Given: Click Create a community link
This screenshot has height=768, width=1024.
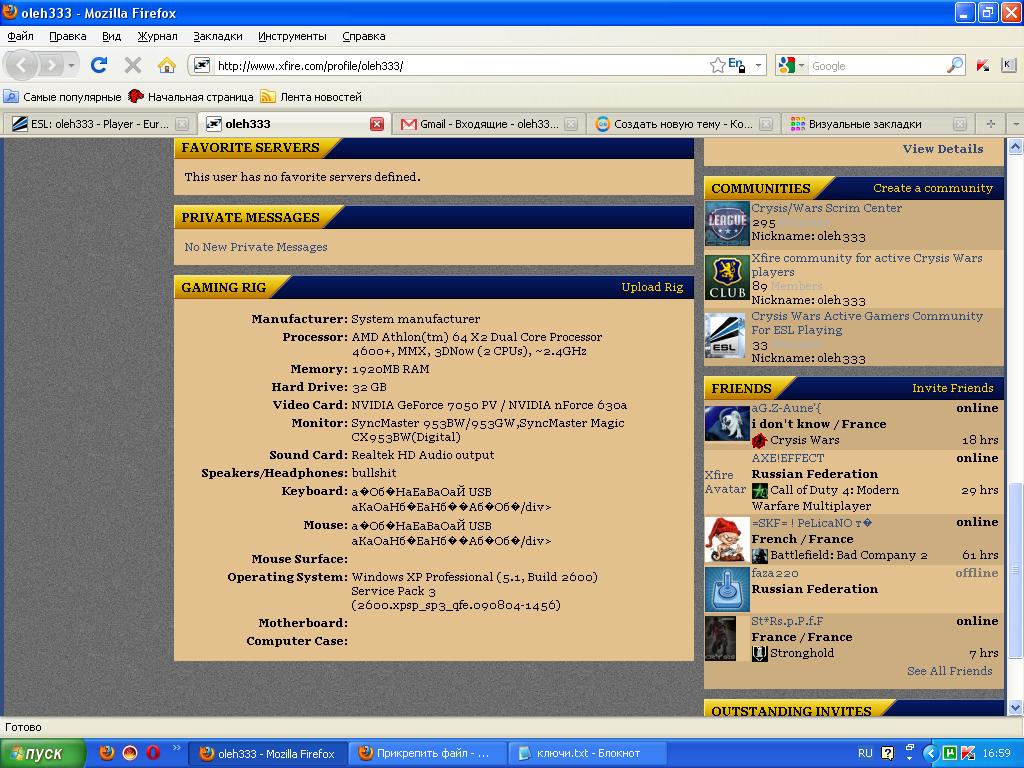Looking at the screenshot, I should pos(933,188).
